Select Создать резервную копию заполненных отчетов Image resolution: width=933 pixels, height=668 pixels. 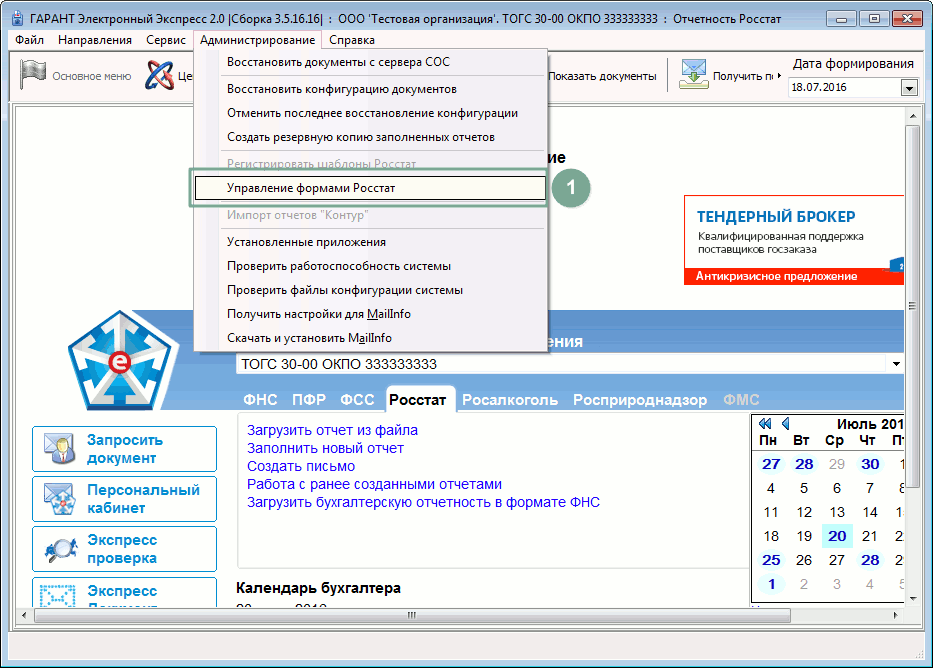tap(370, 137)
